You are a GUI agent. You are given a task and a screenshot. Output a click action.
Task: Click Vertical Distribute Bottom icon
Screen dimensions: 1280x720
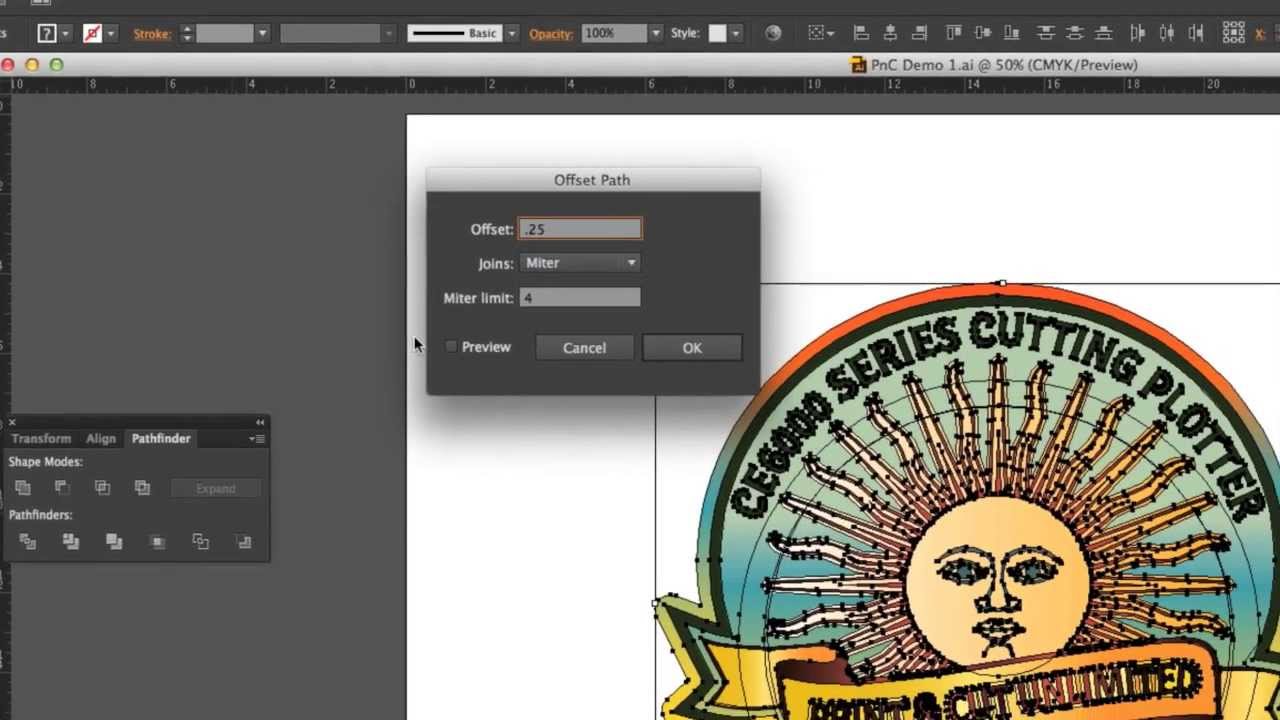(1104, 33)
